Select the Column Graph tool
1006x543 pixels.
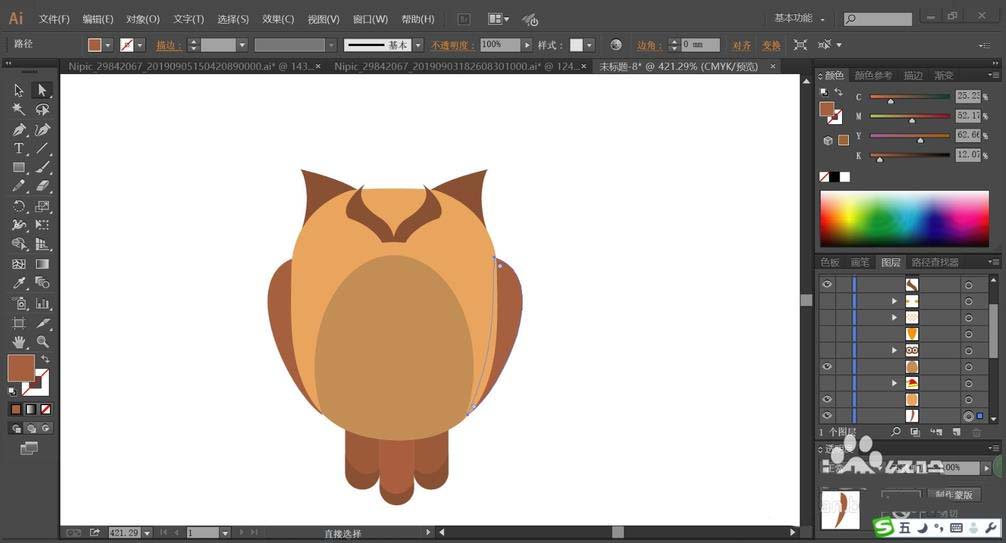coord(42,304)
